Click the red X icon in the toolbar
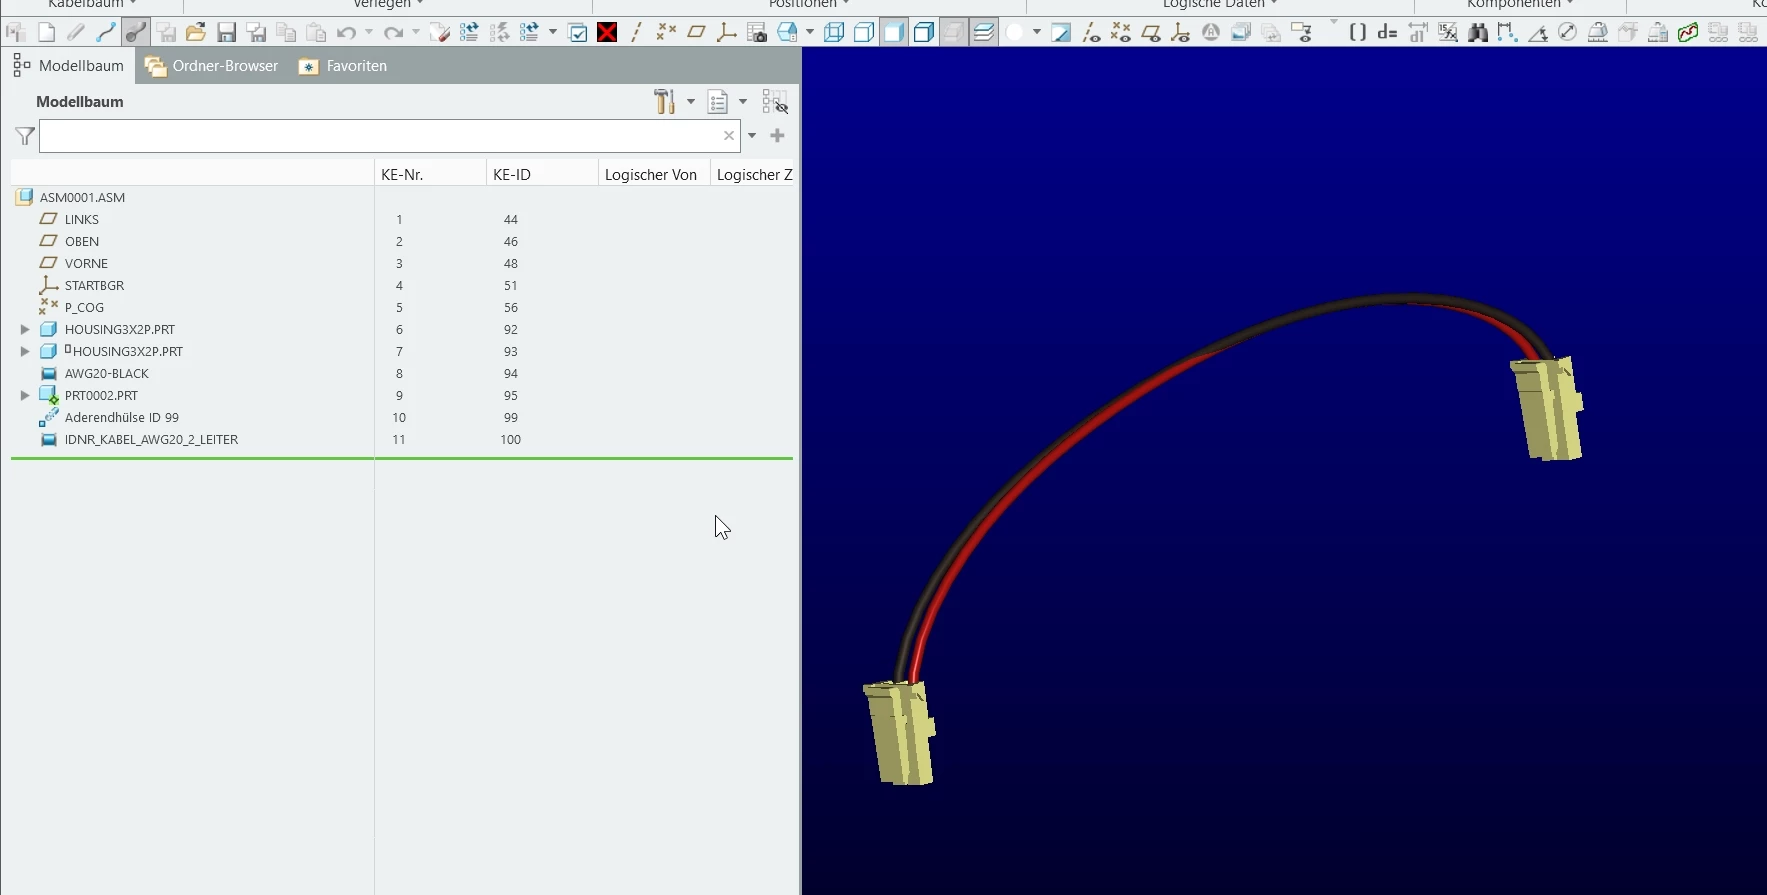Image resolution: width=1767 pixels, height=895 pixels. (x=607, y=33)
